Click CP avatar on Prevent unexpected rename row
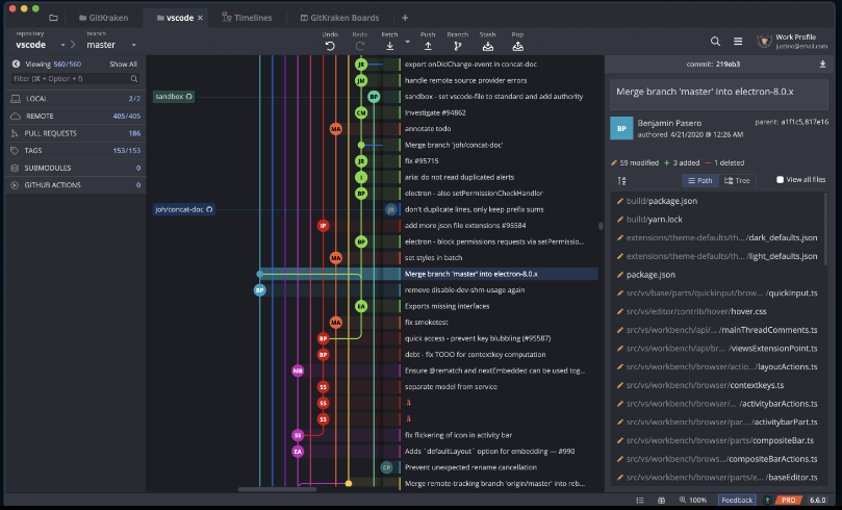The height and width of the screenshot is (510, 842). pyautogui.click(x=387, y=467)
